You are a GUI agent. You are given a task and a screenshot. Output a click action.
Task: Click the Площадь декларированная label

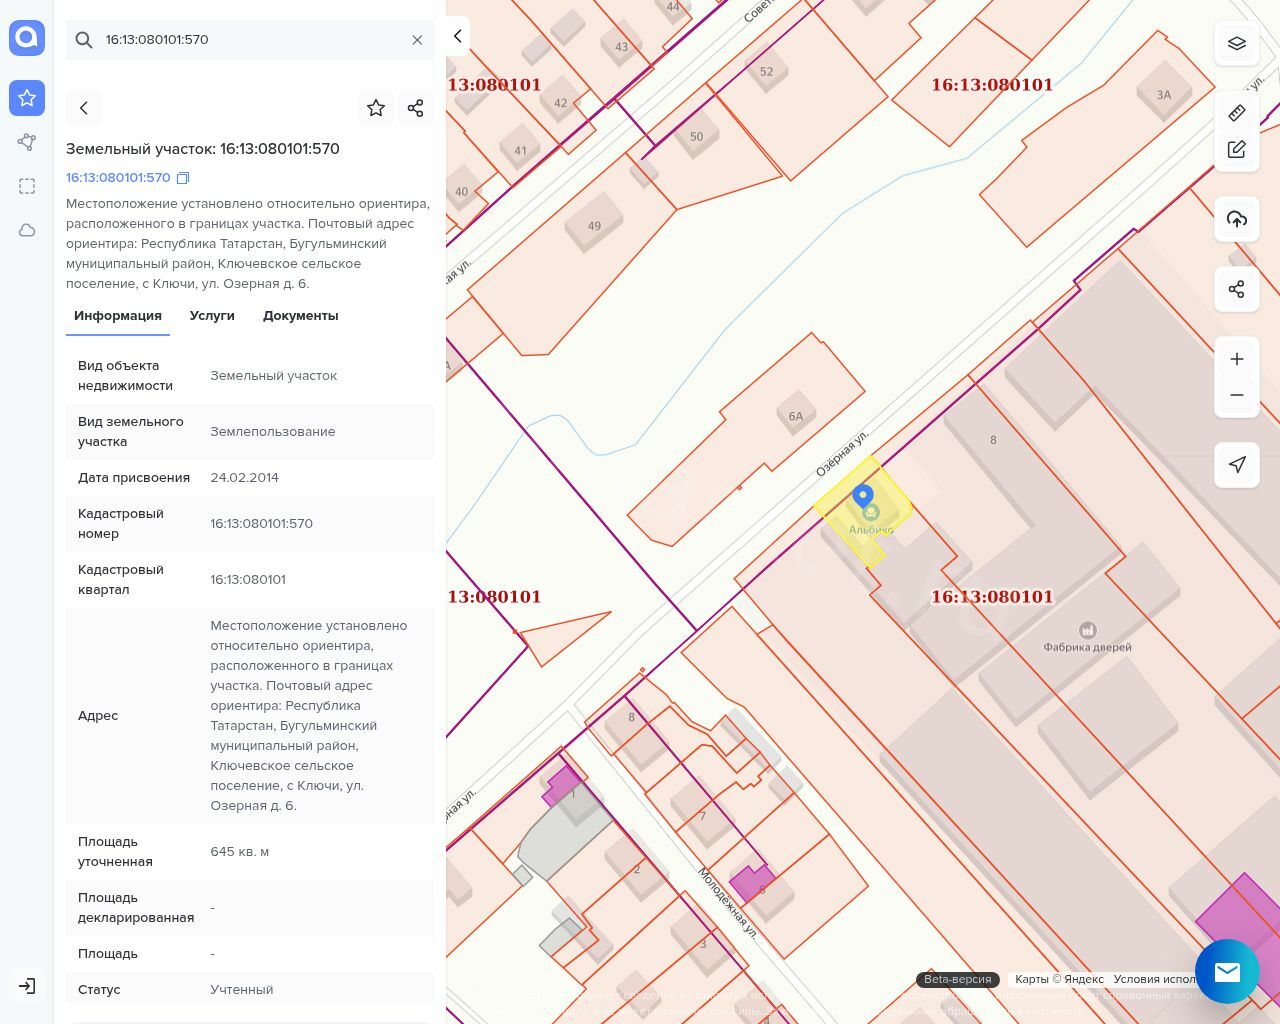(x=136, y=908)
